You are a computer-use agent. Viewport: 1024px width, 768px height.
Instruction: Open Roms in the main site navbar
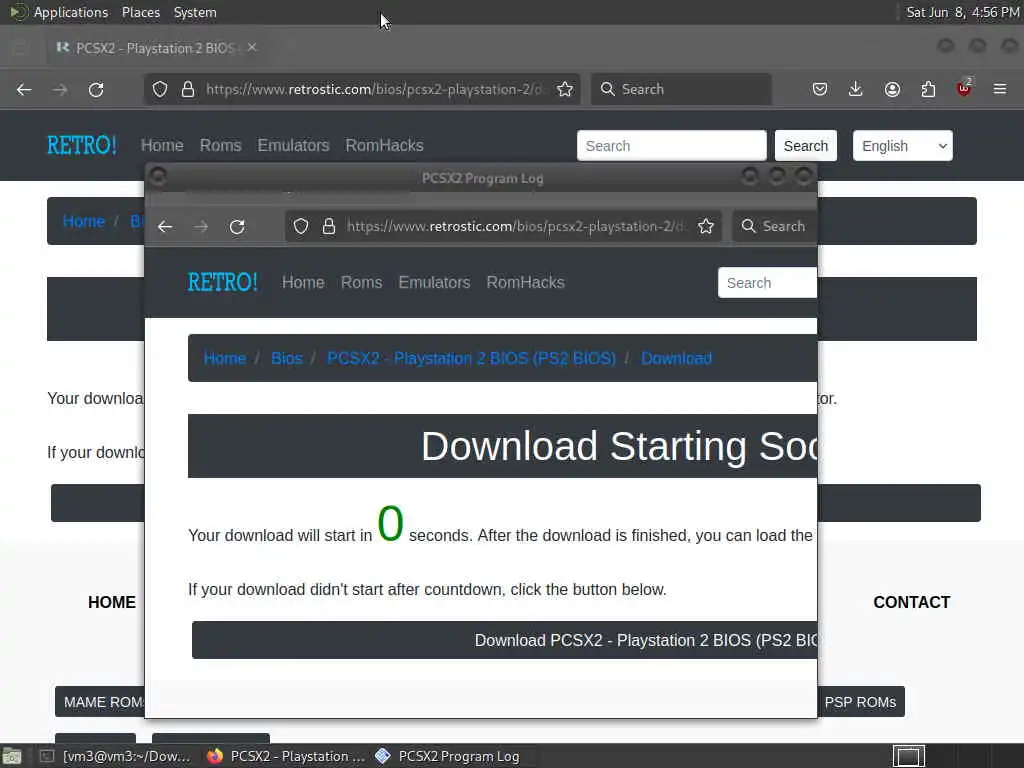point(221,145)
